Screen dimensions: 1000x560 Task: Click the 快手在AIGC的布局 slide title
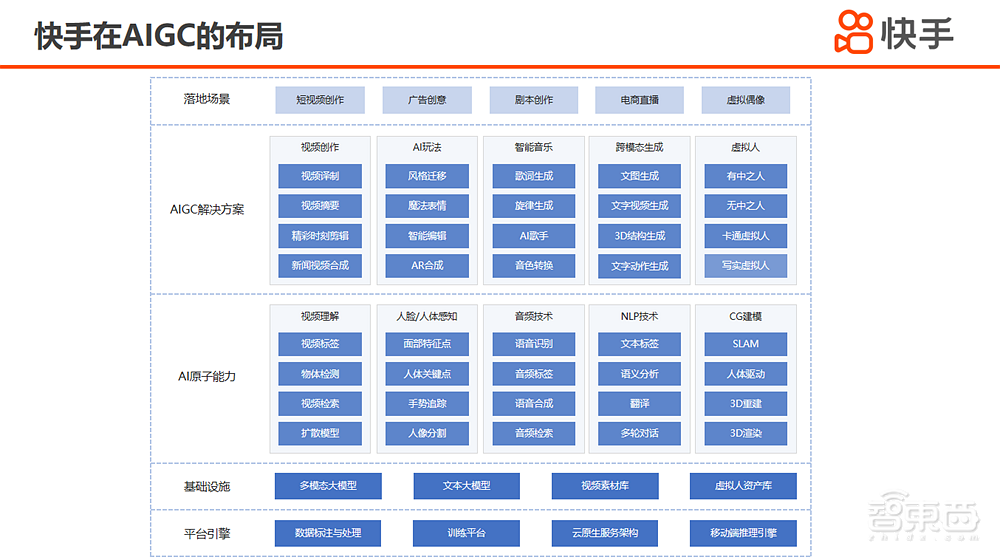(x=159, y=36)
